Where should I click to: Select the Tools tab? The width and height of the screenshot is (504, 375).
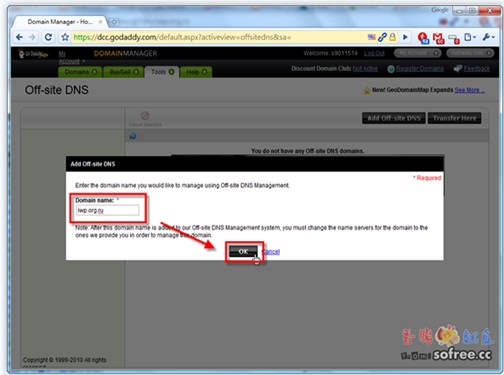[162, 72]
